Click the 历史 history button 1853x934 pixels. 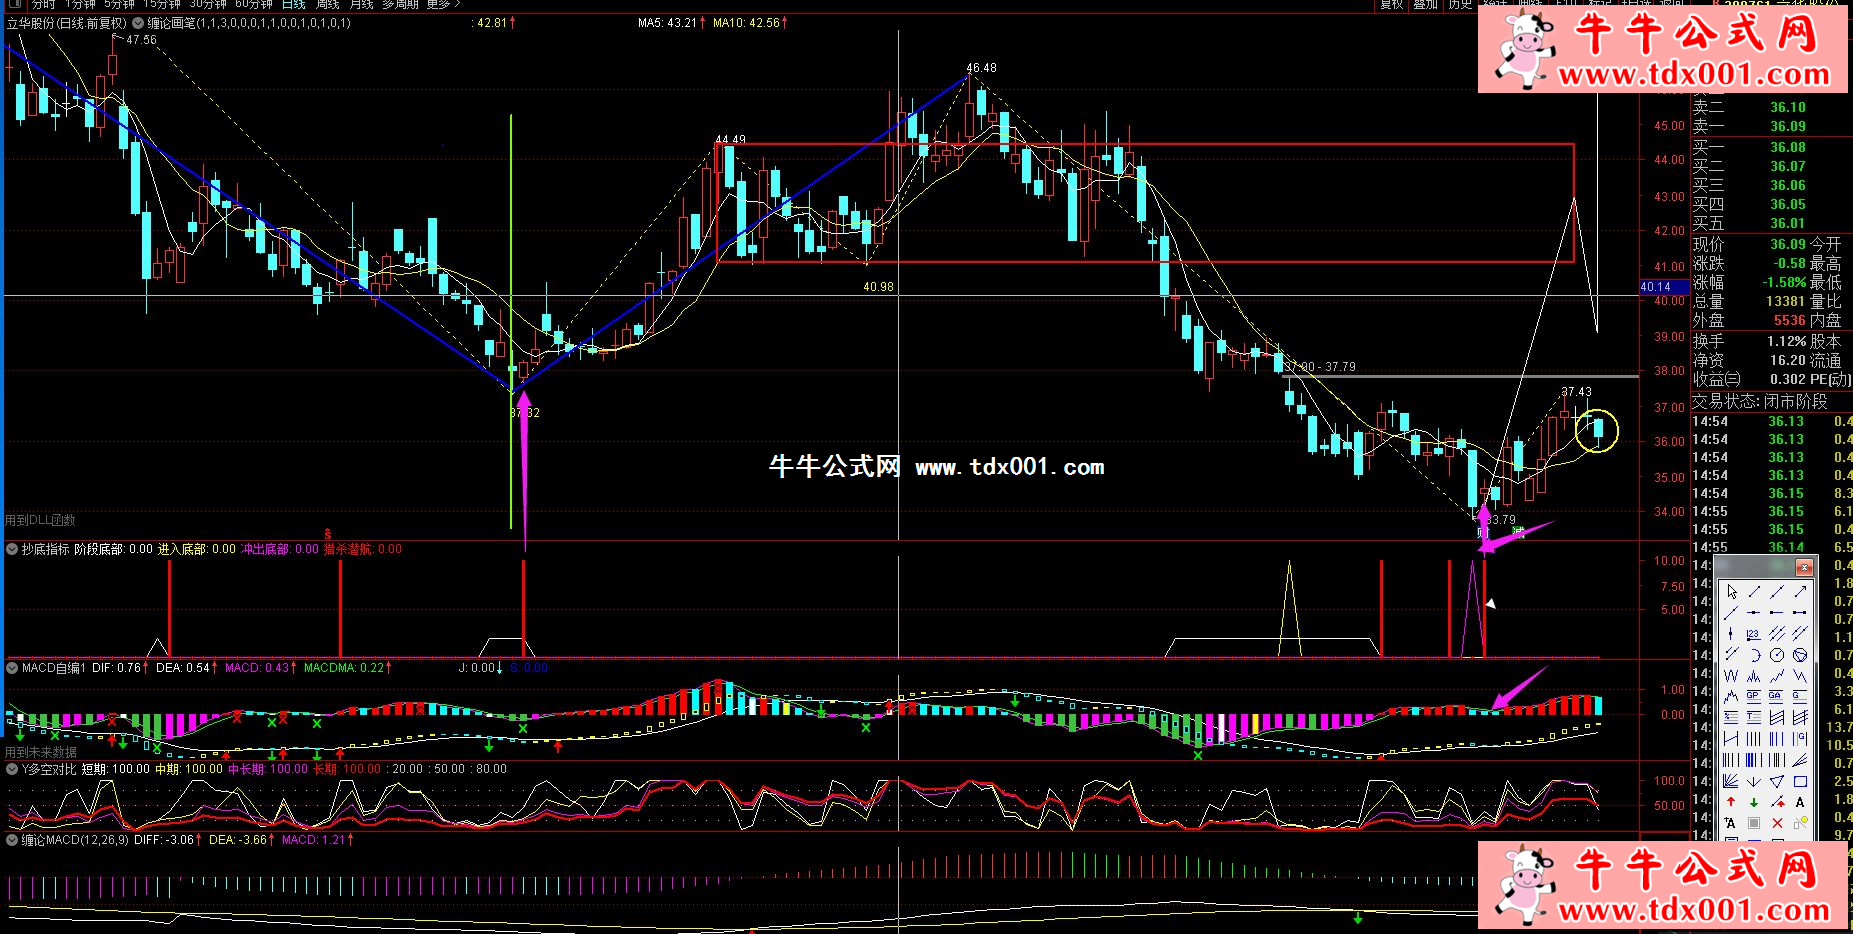click(1461, 4)
